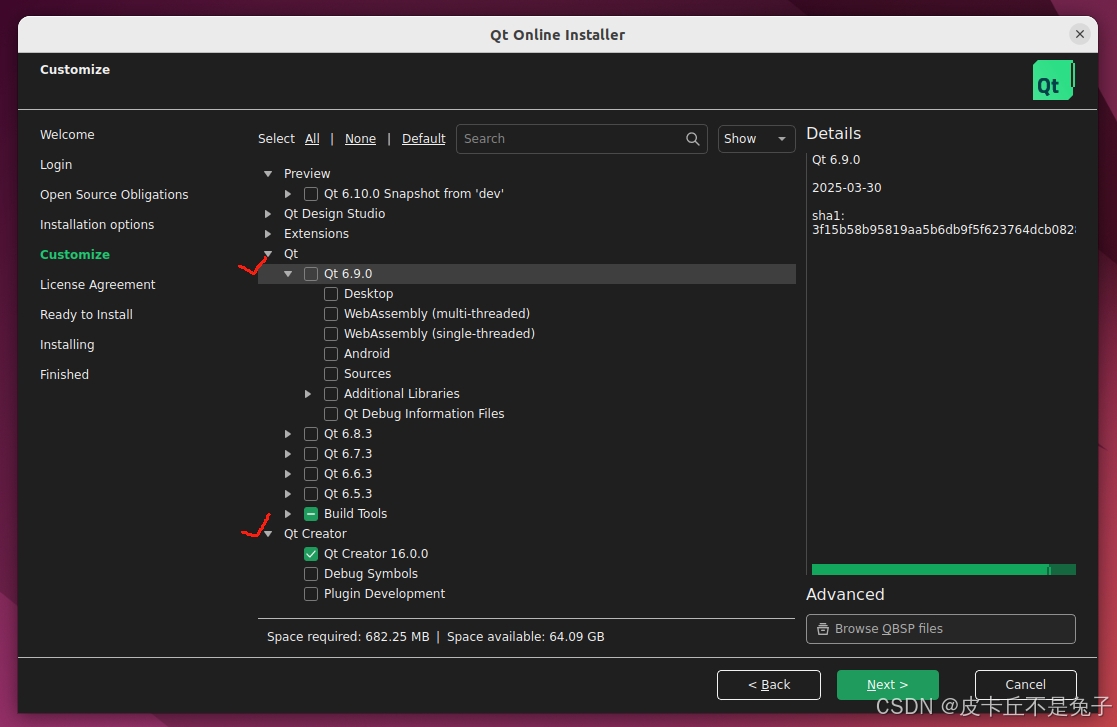Check the Additional Libraries checkbox
The width and height of the screenshot is (1117, 727).
pos(331,394)
